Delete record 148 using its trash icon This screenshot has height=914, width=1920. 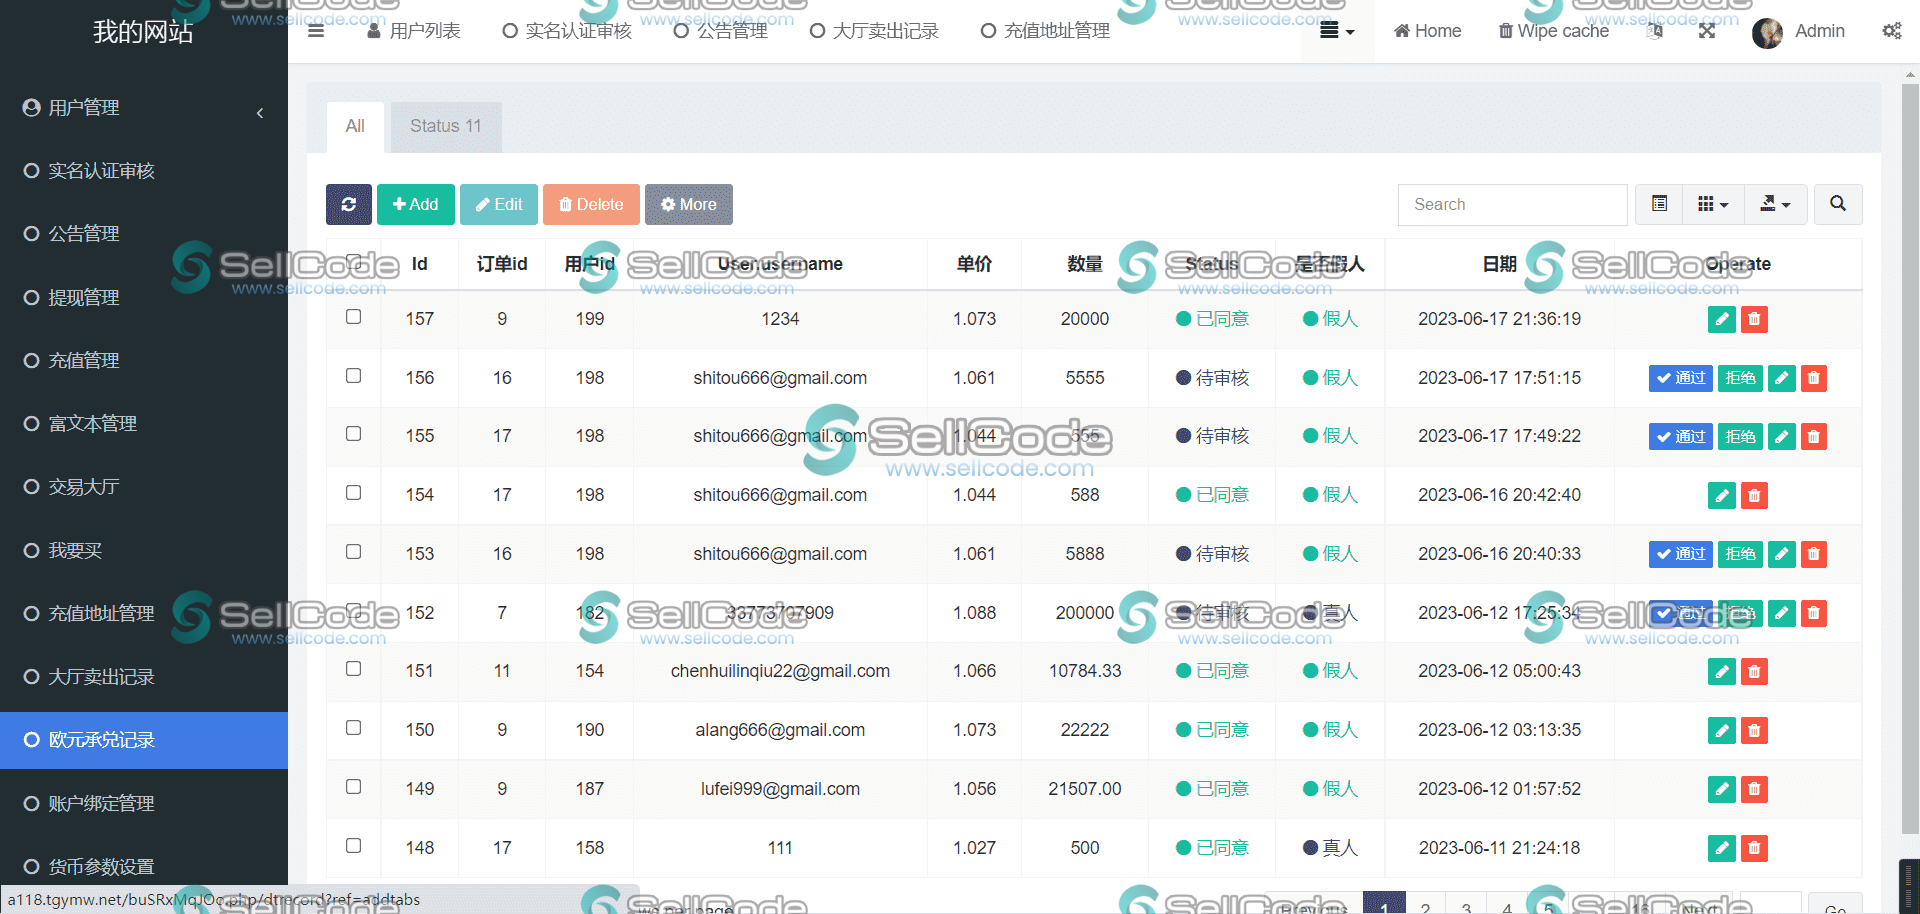click(x=1753, y=848)
